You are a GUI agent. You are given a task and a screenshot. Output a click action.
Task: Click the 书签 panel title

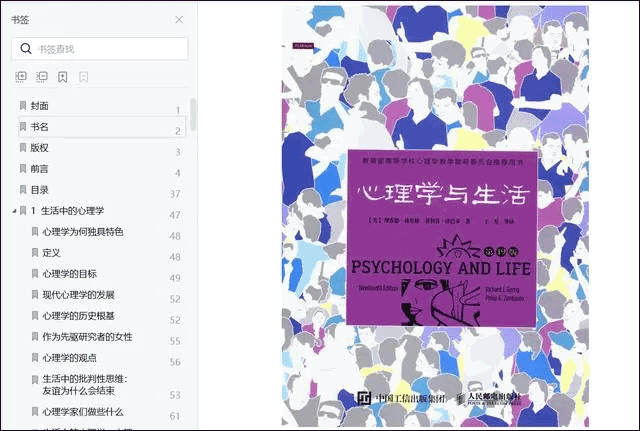pos(20,20)
